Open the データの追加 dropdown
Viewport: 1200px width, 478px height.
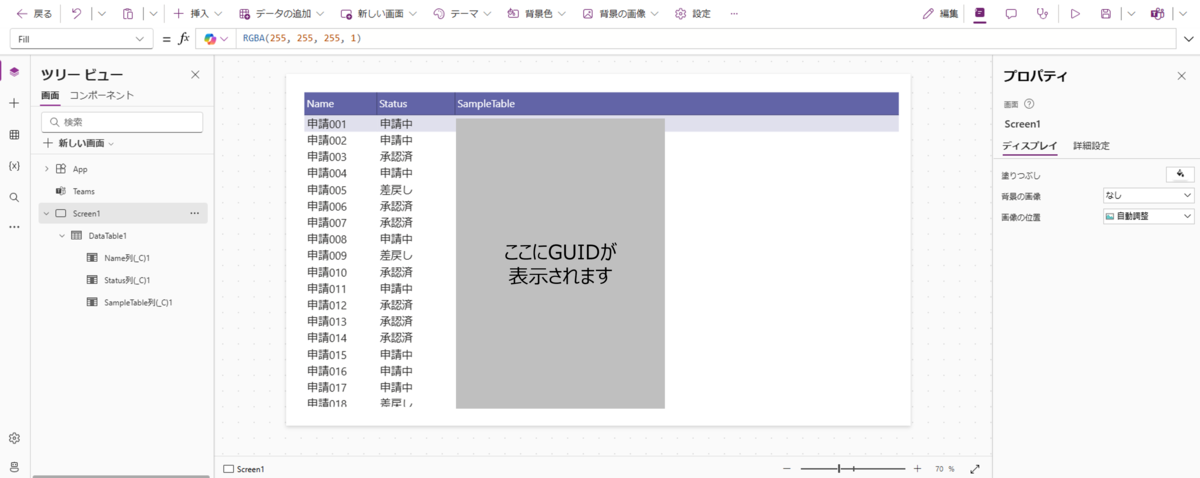tap(281, 14)
